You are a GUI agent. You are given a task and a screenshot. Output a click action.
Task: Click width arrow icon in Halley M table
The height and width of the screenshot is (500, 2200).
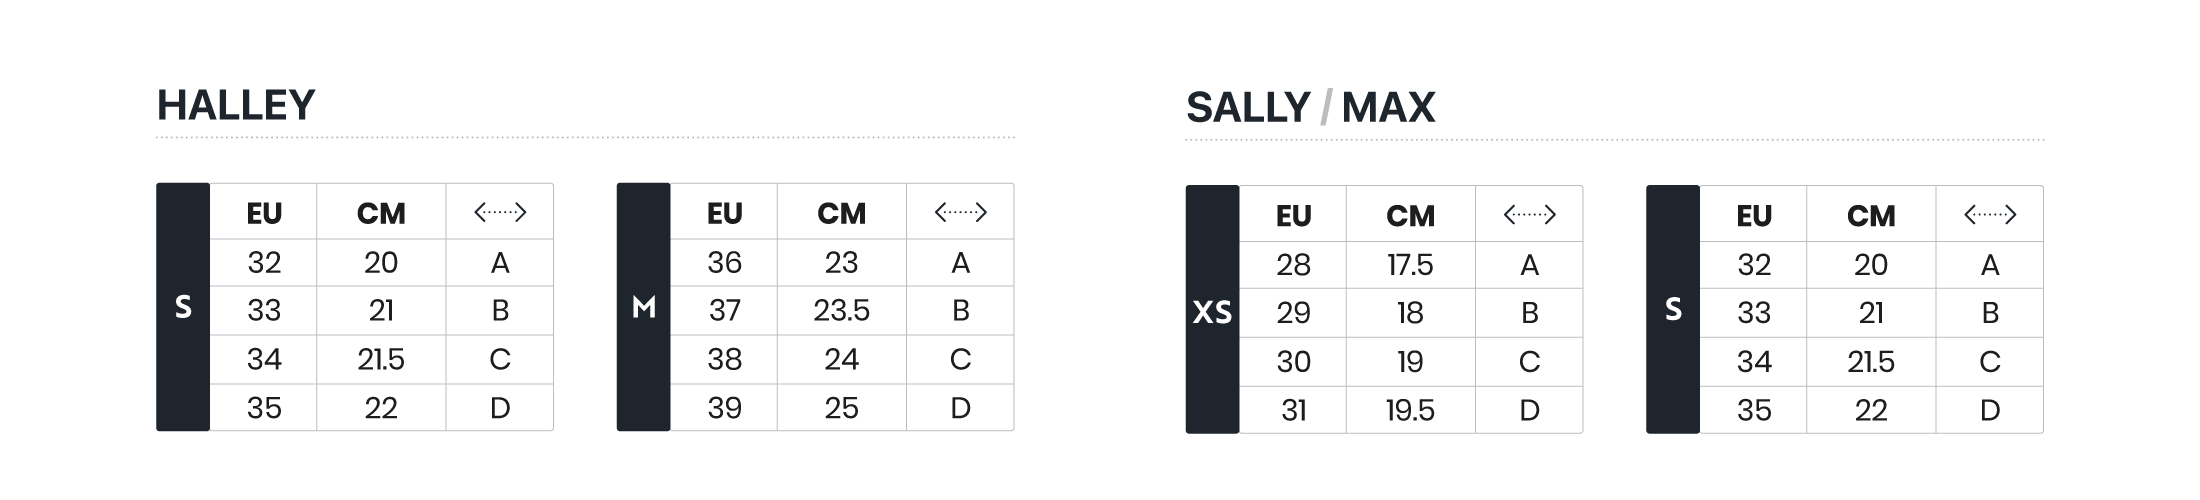[x=960, y=212]
